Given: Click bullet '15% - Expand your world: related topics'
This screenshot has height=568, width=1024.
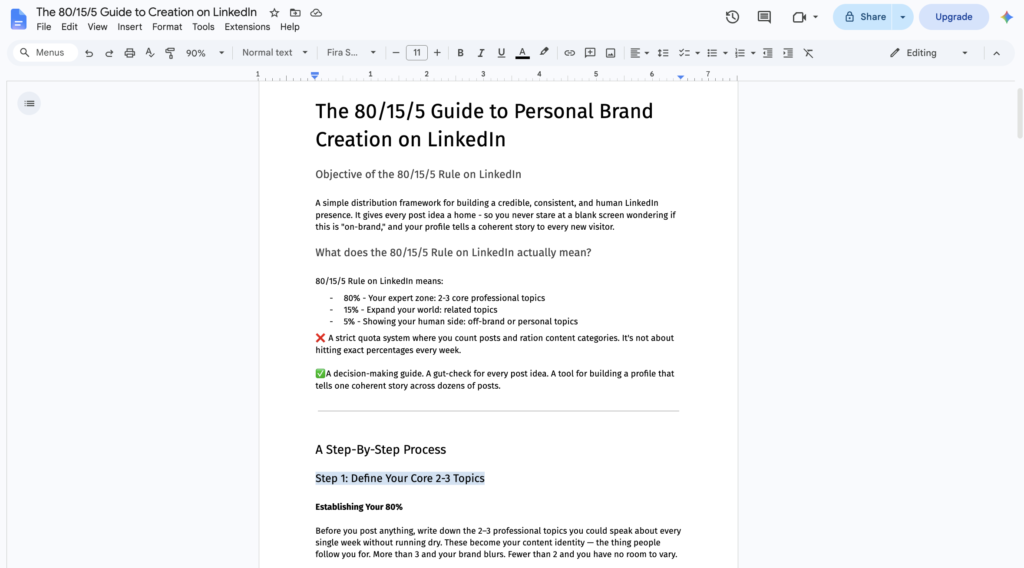Looking at the screenshot, I should tap(421, 309).
